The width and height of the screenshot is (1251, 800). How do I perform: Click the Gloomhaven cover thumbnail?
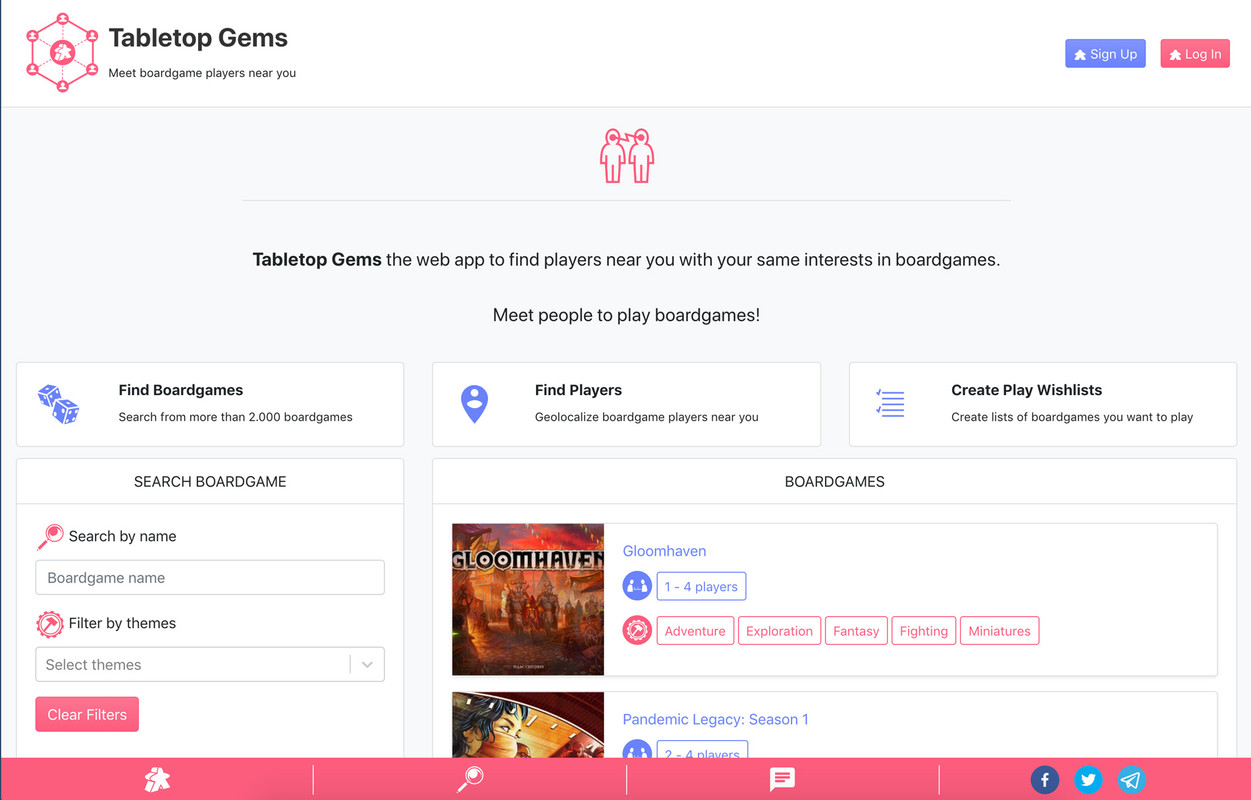pos(528,599)
